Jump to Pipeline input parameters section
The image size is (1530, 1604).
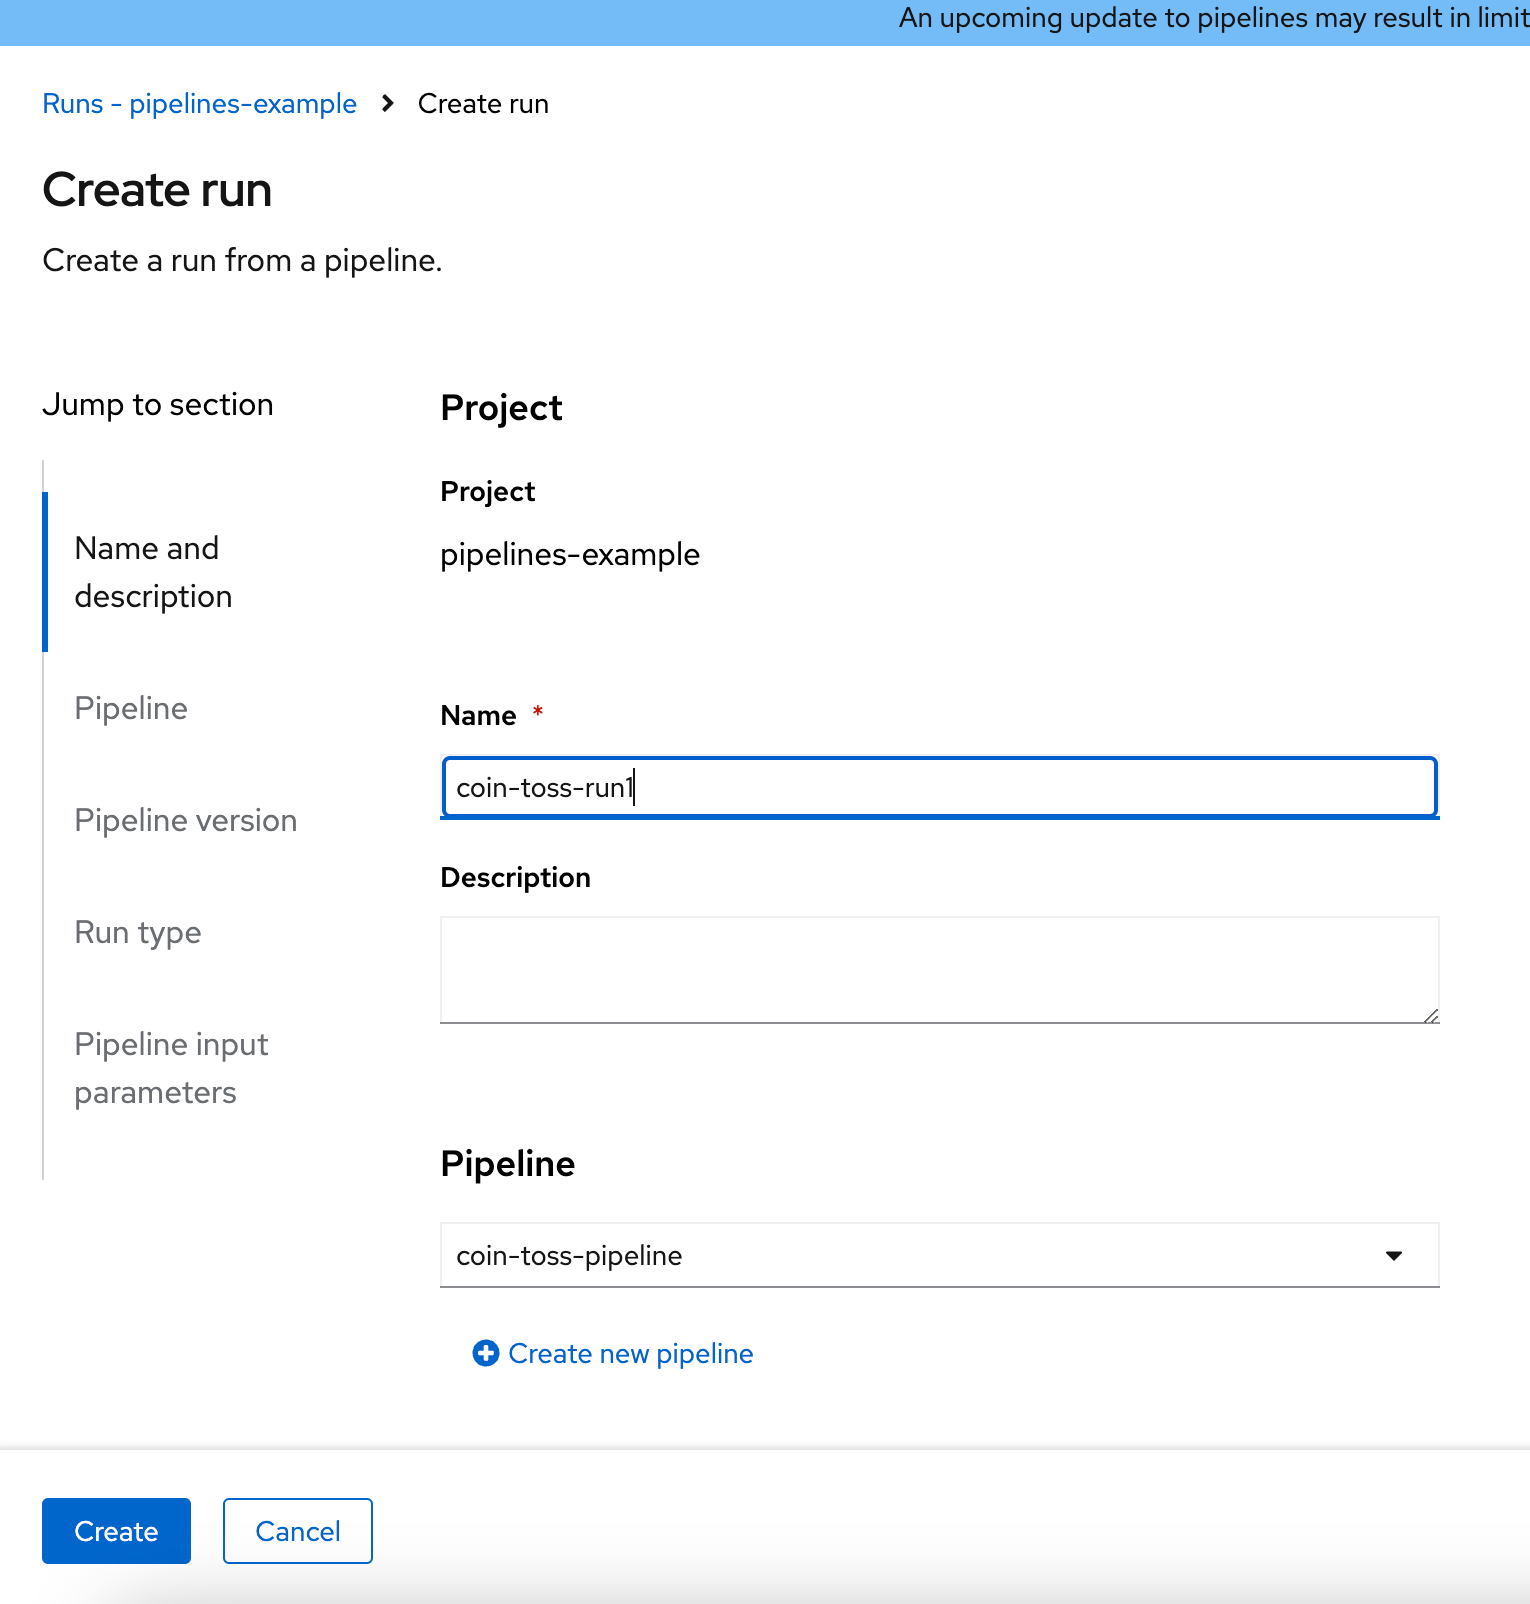coord(171,1068)
